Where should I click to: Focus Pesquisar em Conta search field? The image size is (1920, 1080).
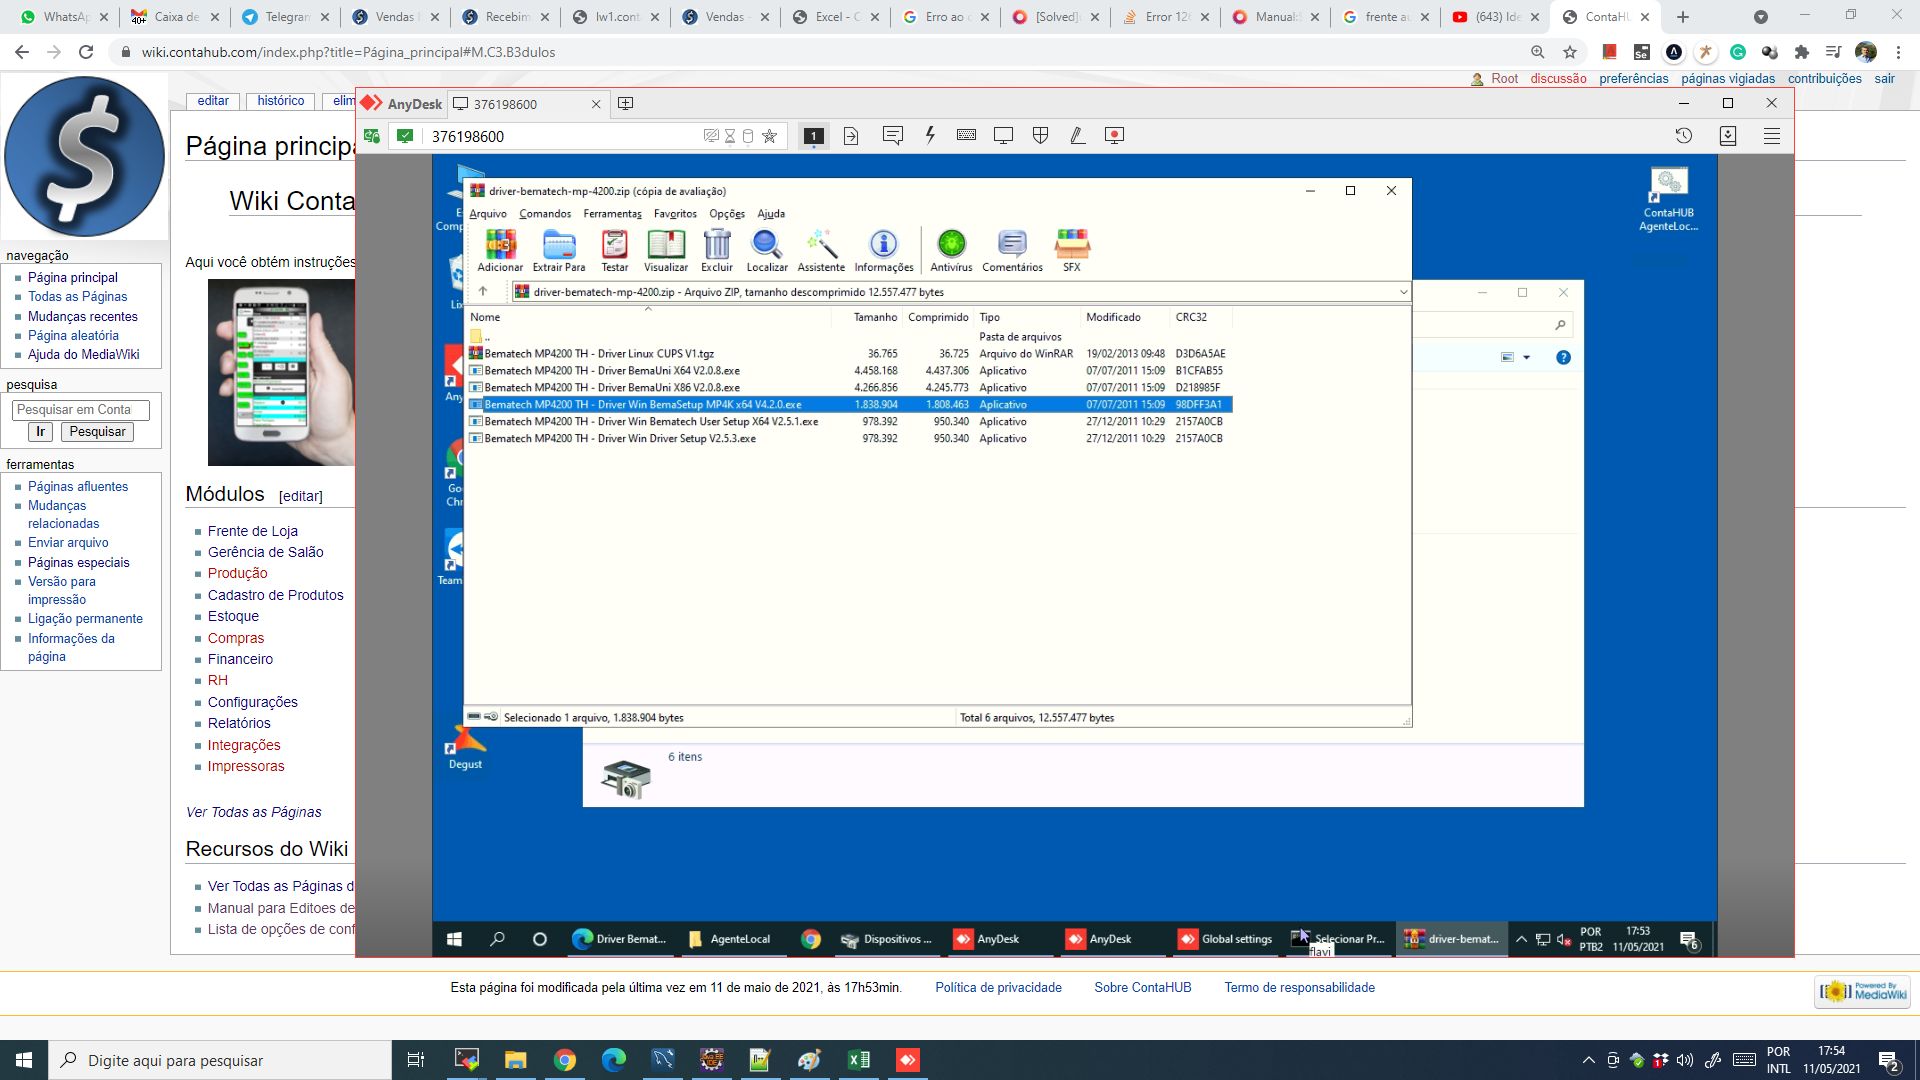point(81,410)
